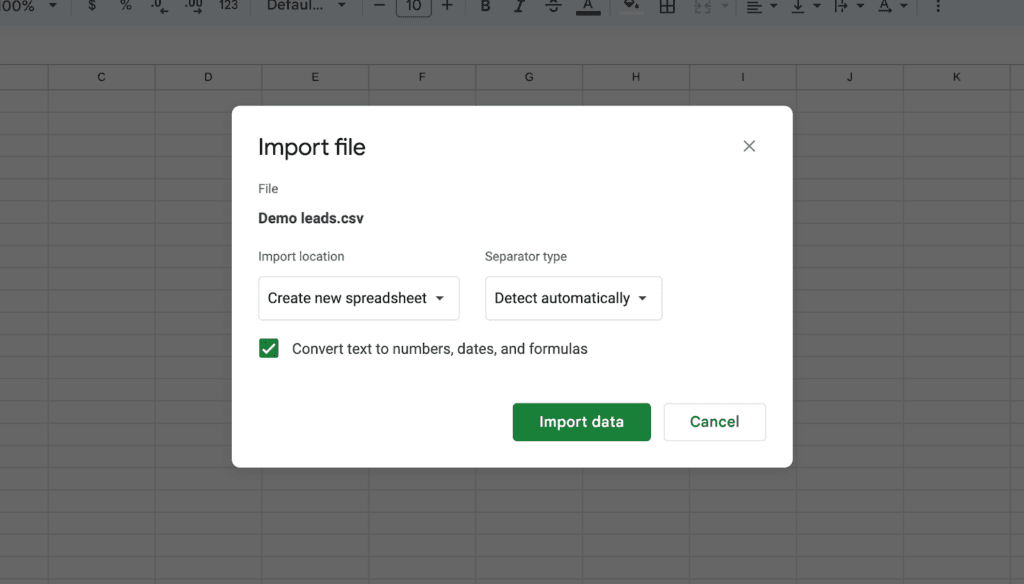Toggle strikethrough formatting
The width and height of the screenshot is (1024, 584).
[x=553, y=7]
